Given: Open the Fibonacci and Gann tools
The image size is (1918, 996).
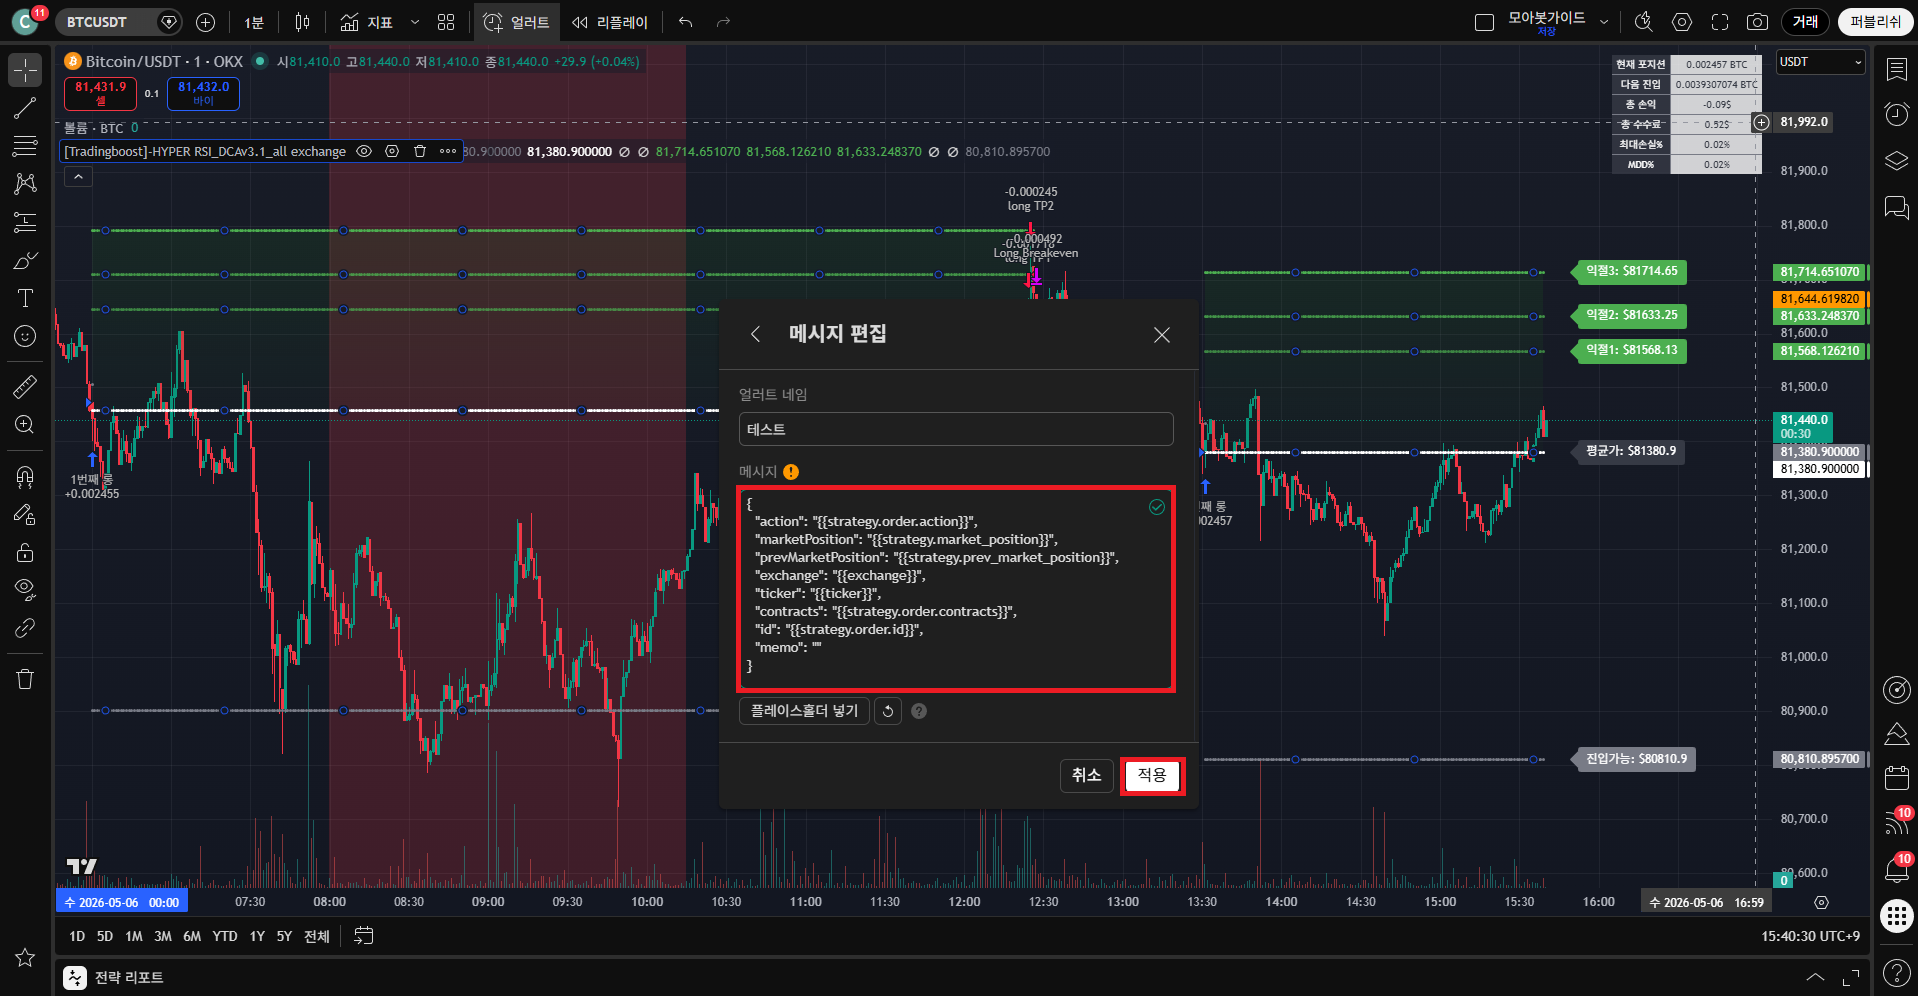Looking at the screenshot, I should pyautogui.click(x=25, y=146).
